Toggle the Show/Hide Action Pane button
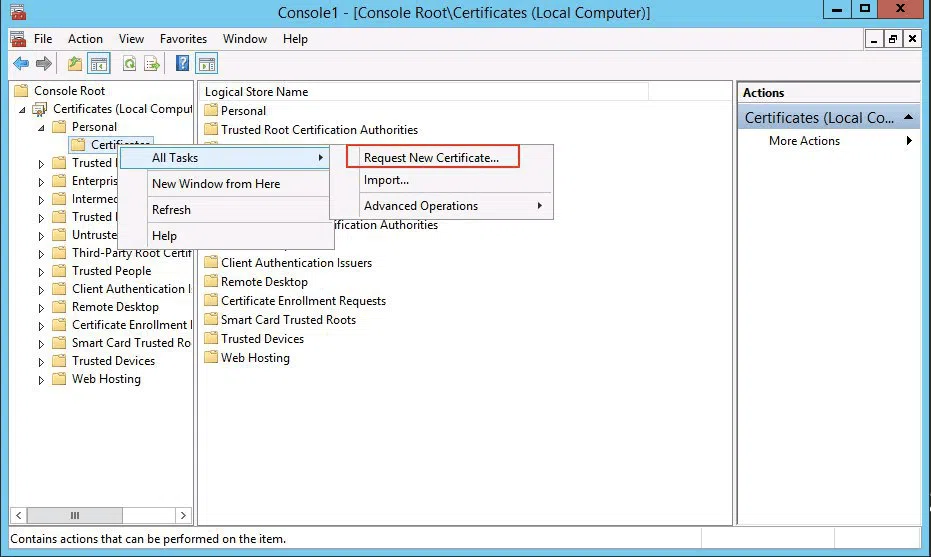Image resolution: width=931 pixels, height=557 pixels. (x=207, y=64)
